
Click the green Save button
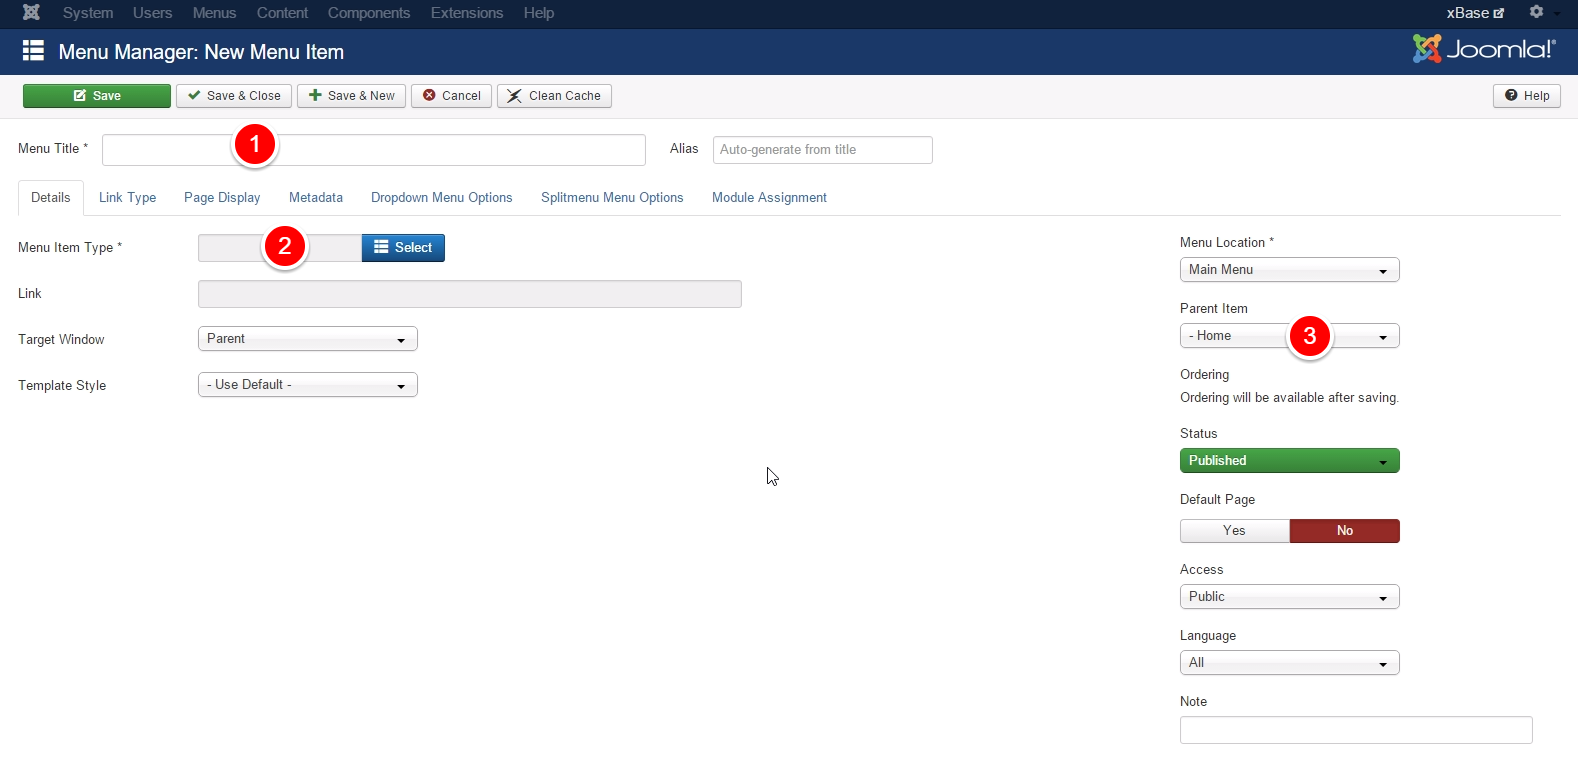[97, 96]
